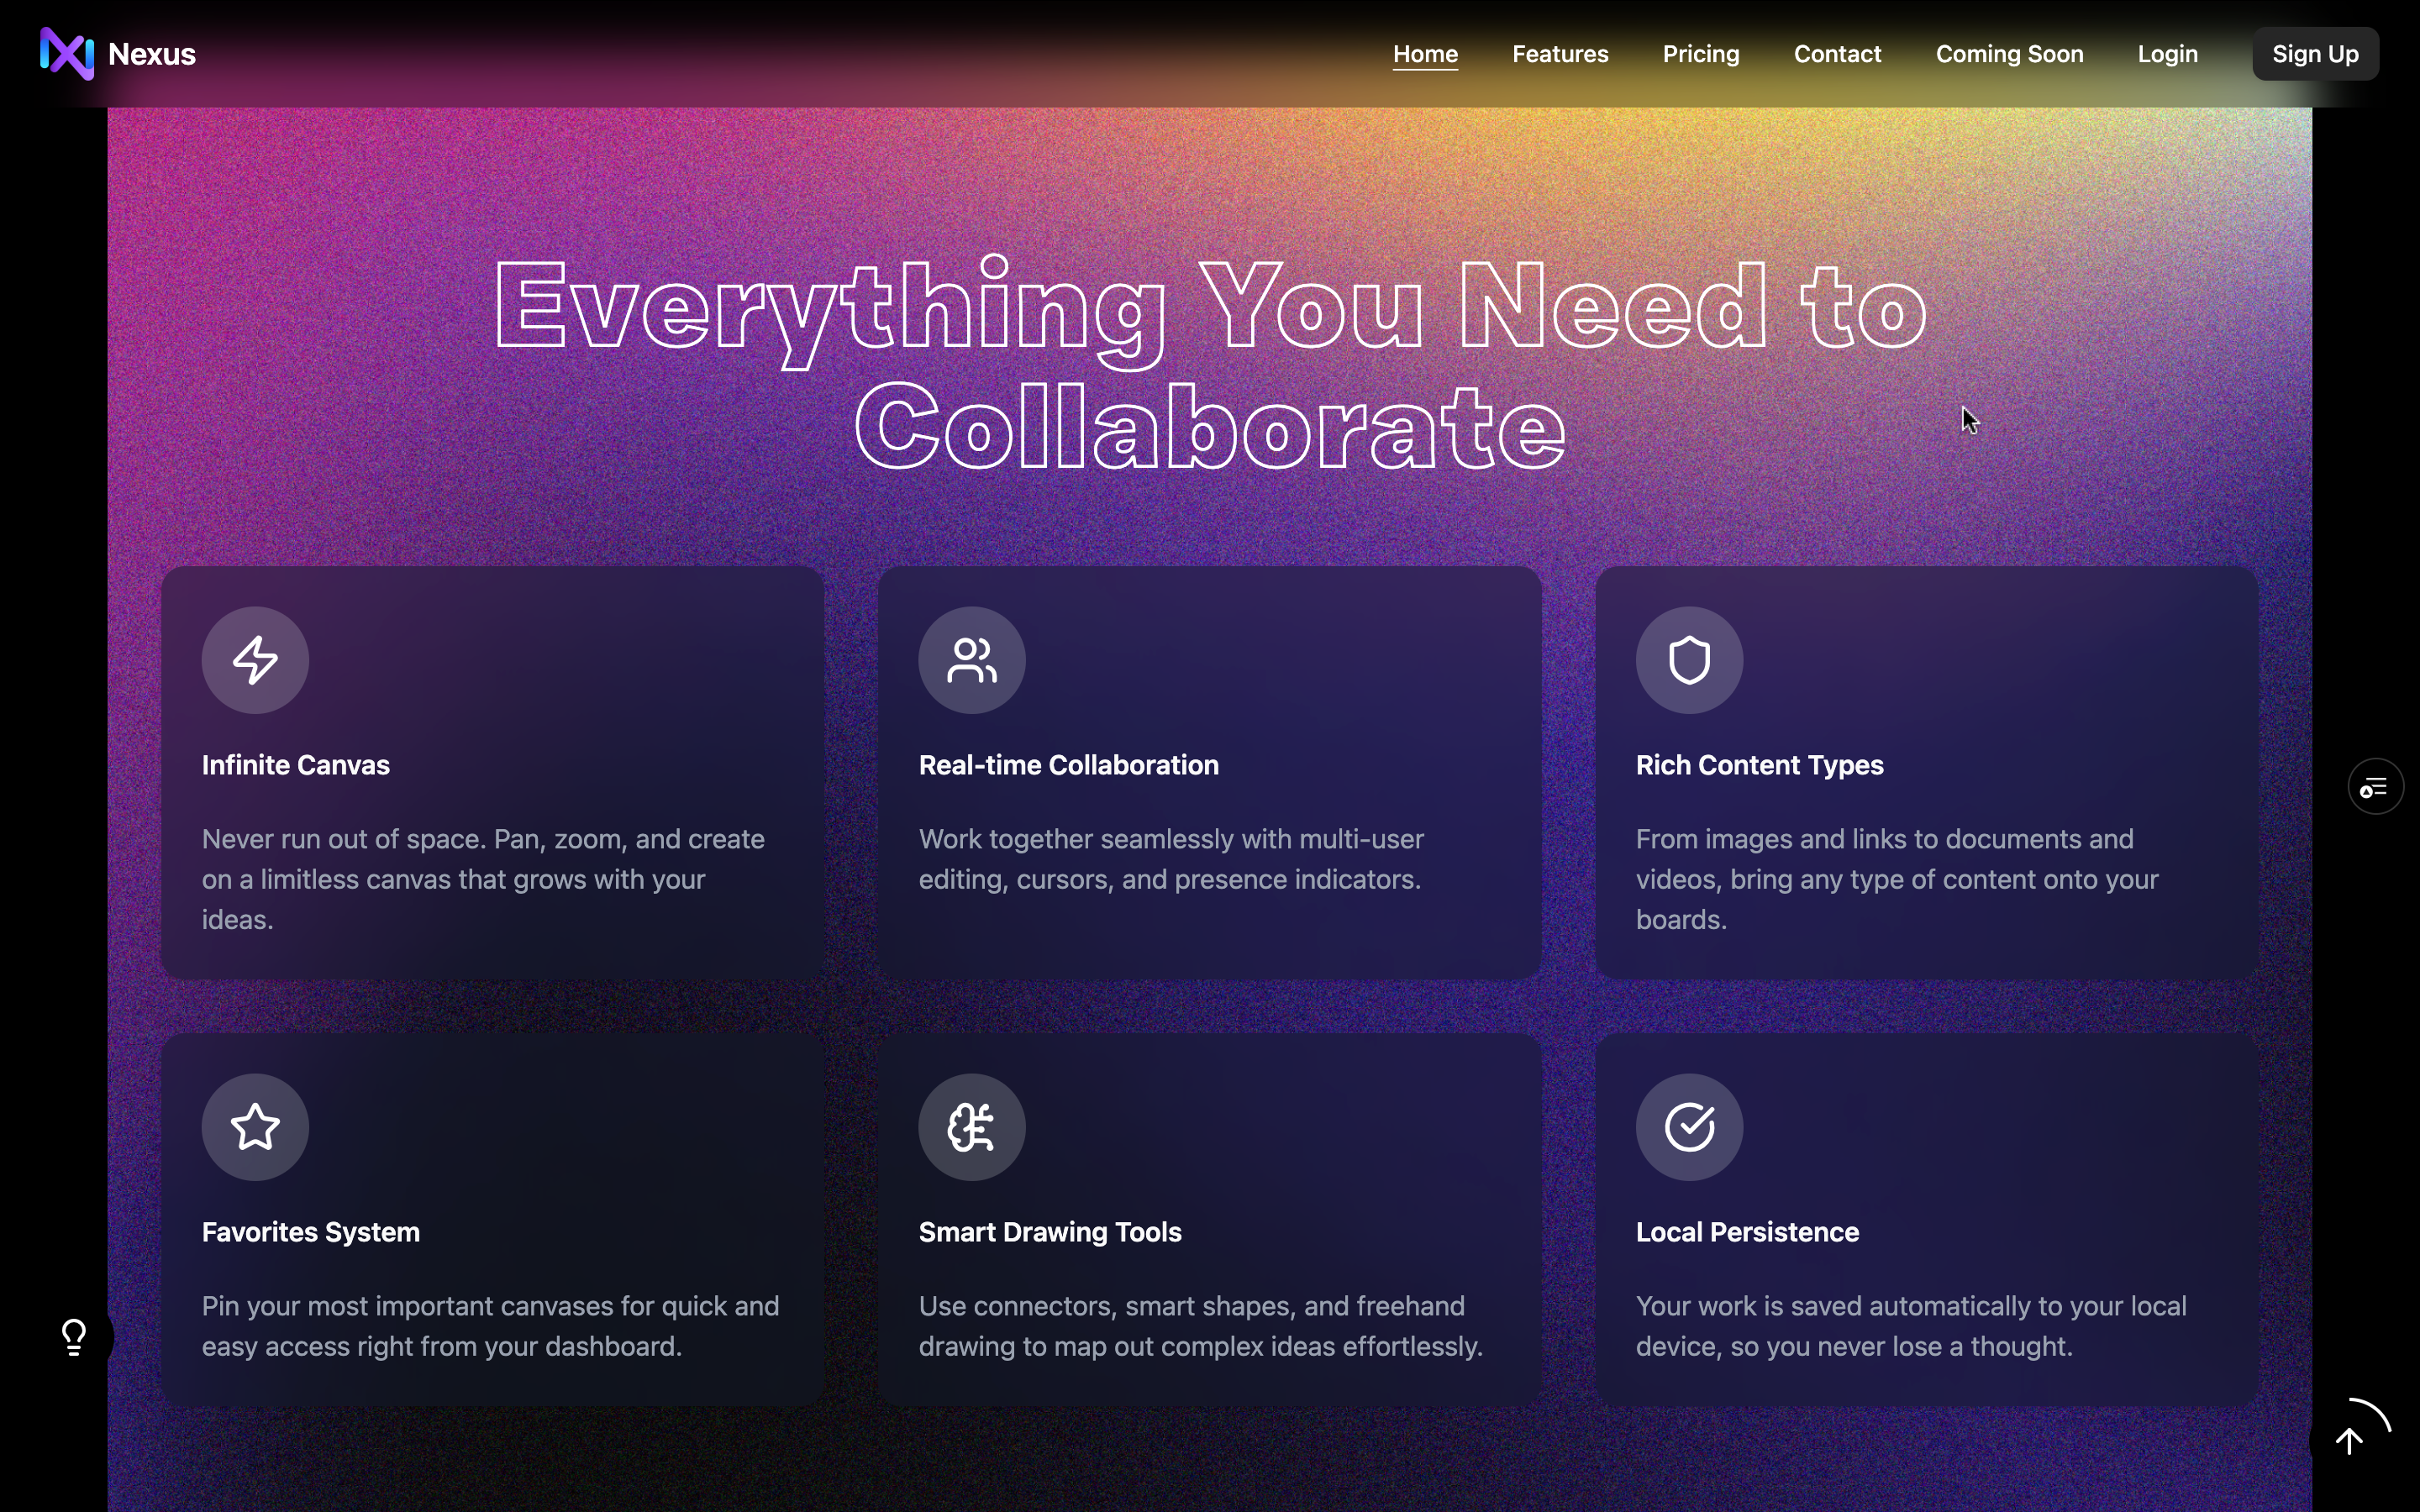
Task: Click the Nexus logo icon
Action: [66, 54]
